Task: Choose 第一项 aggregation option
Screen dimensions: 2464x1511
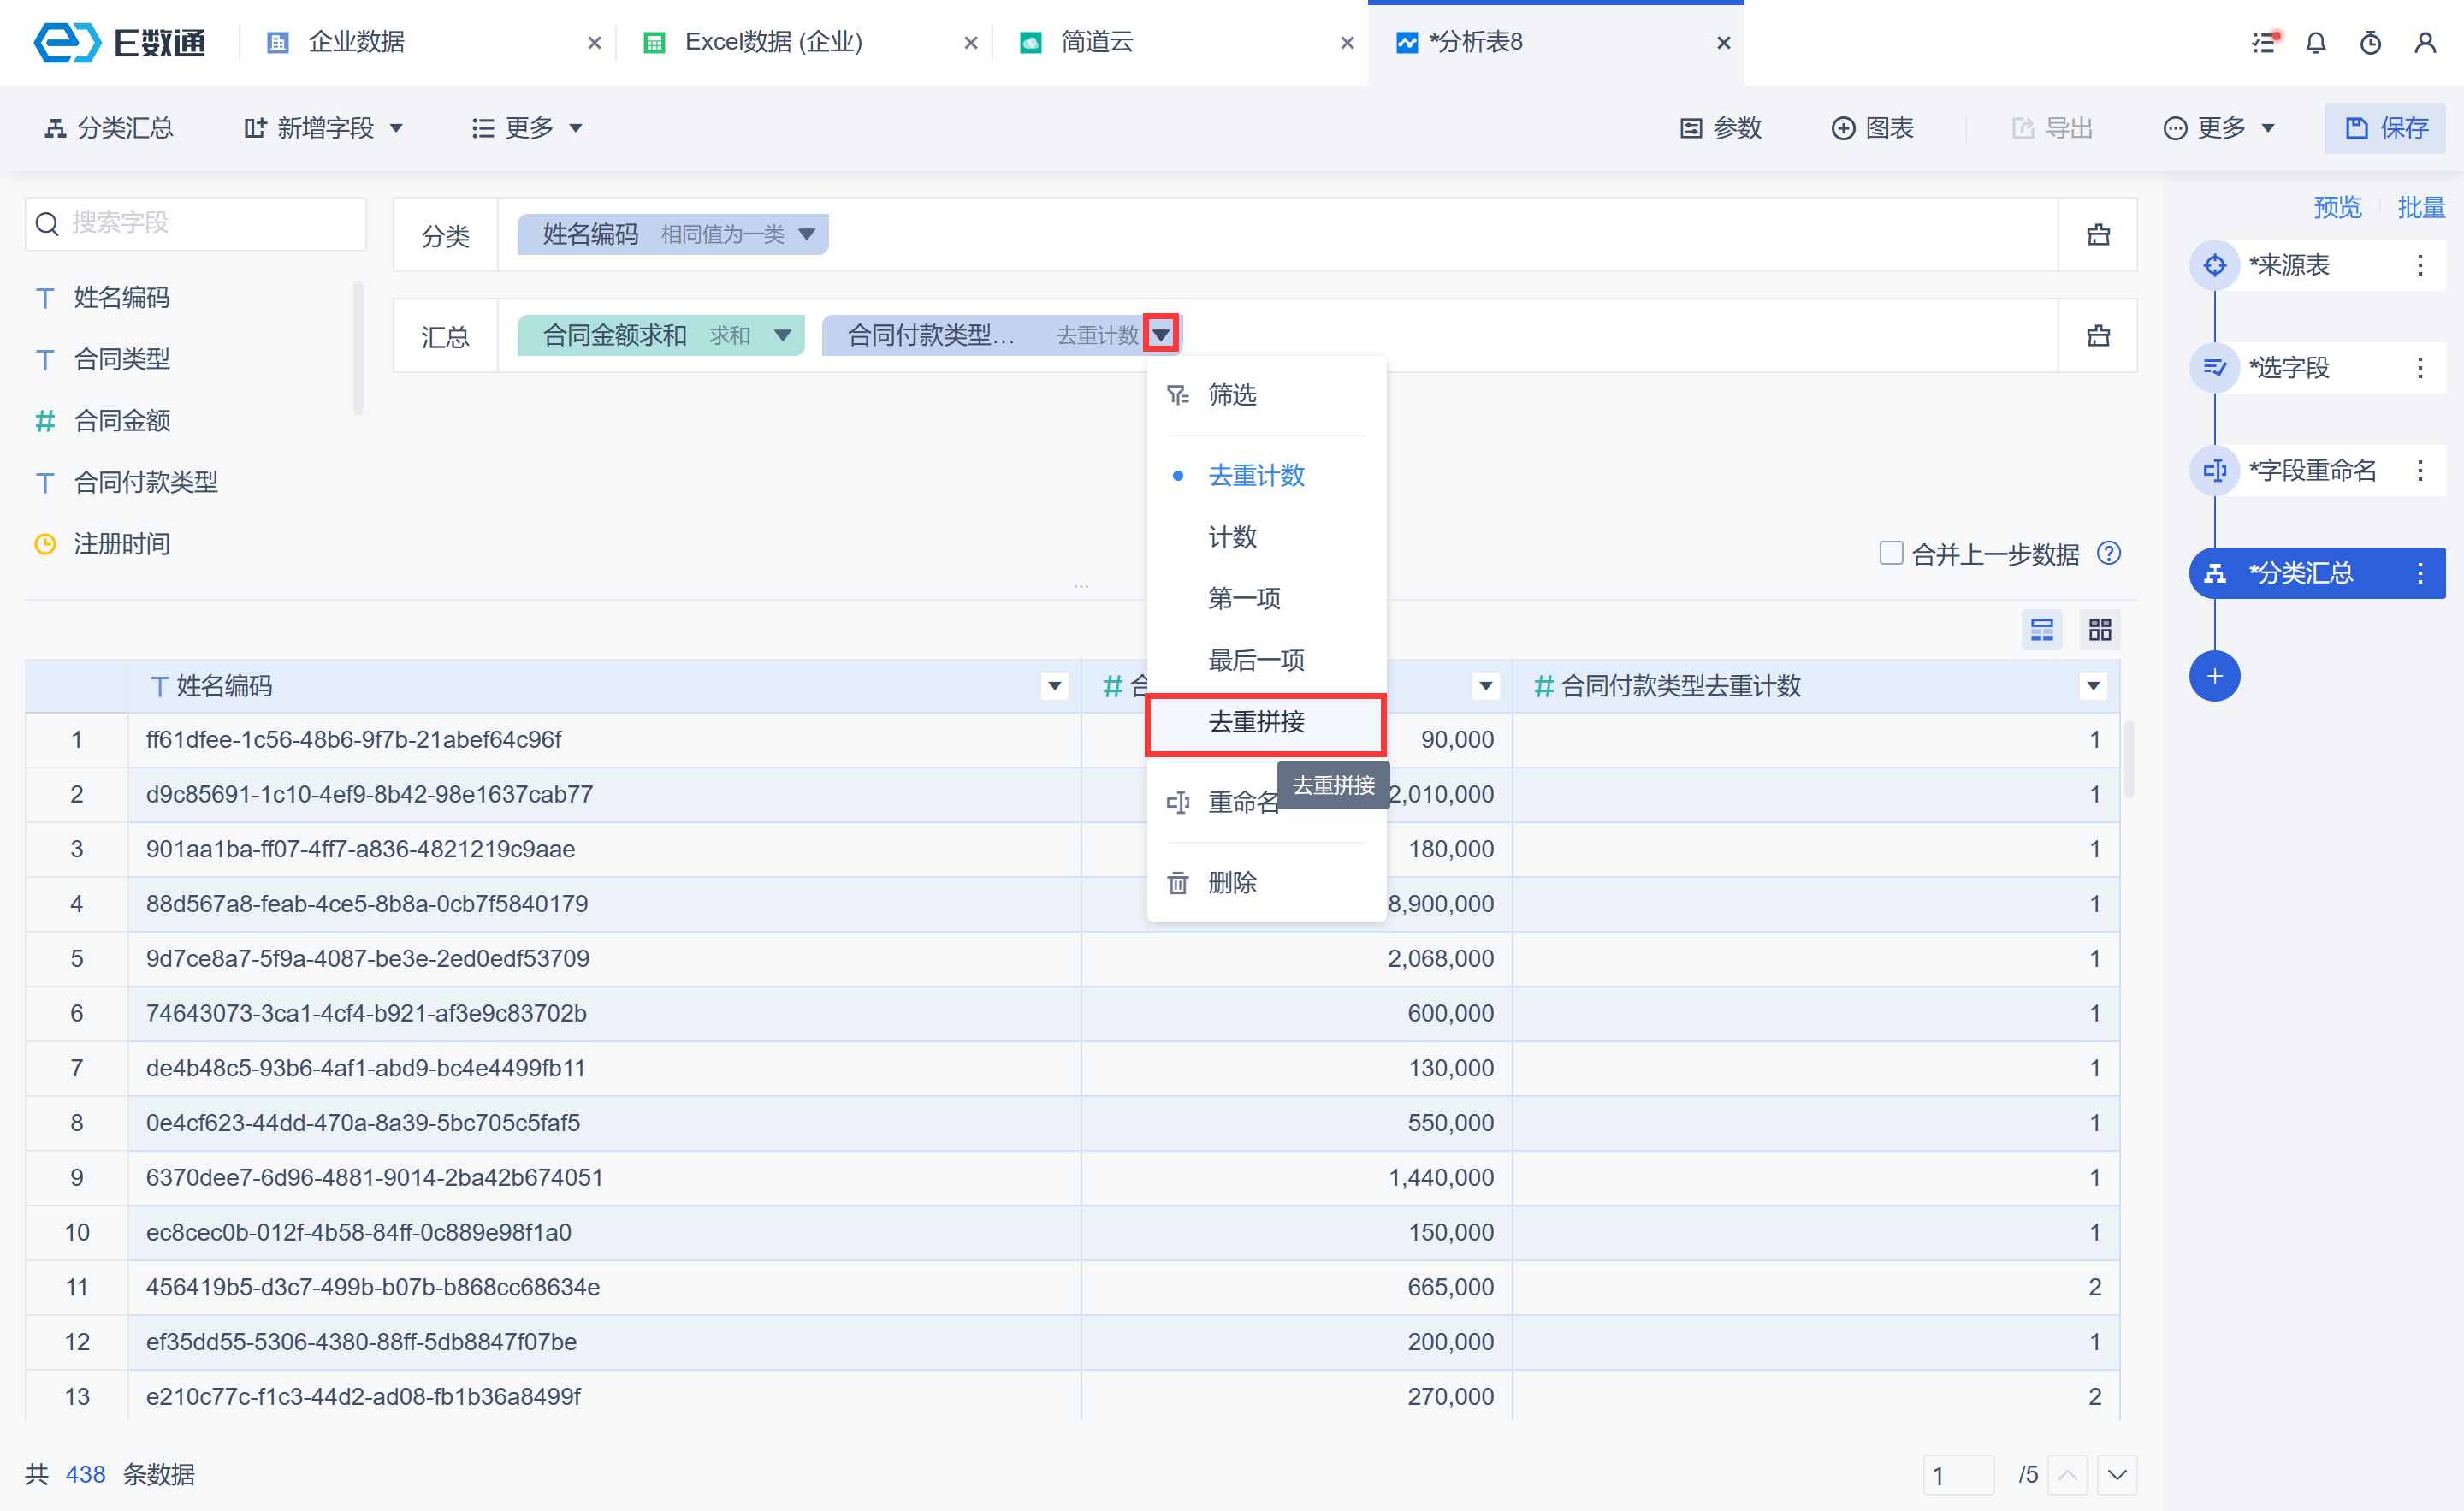Action: pyautogui.click(x=1244, y=599)
